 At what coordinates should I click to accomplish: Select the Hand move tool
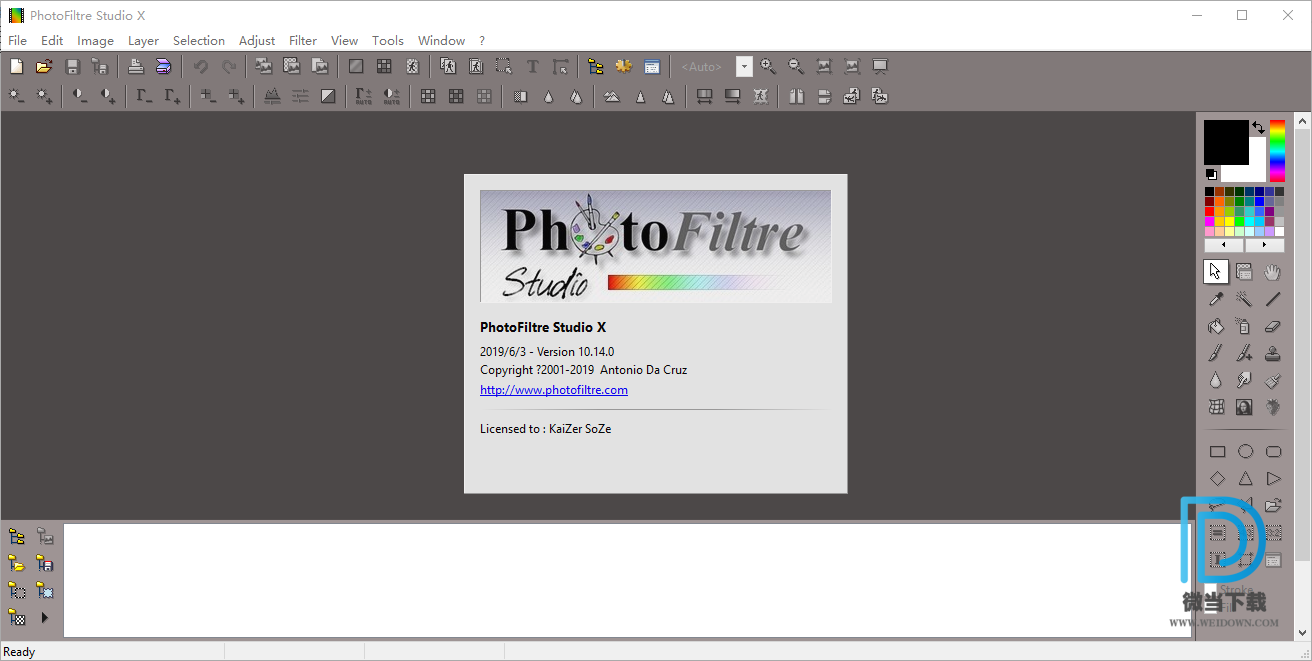tap(1273, 272)
